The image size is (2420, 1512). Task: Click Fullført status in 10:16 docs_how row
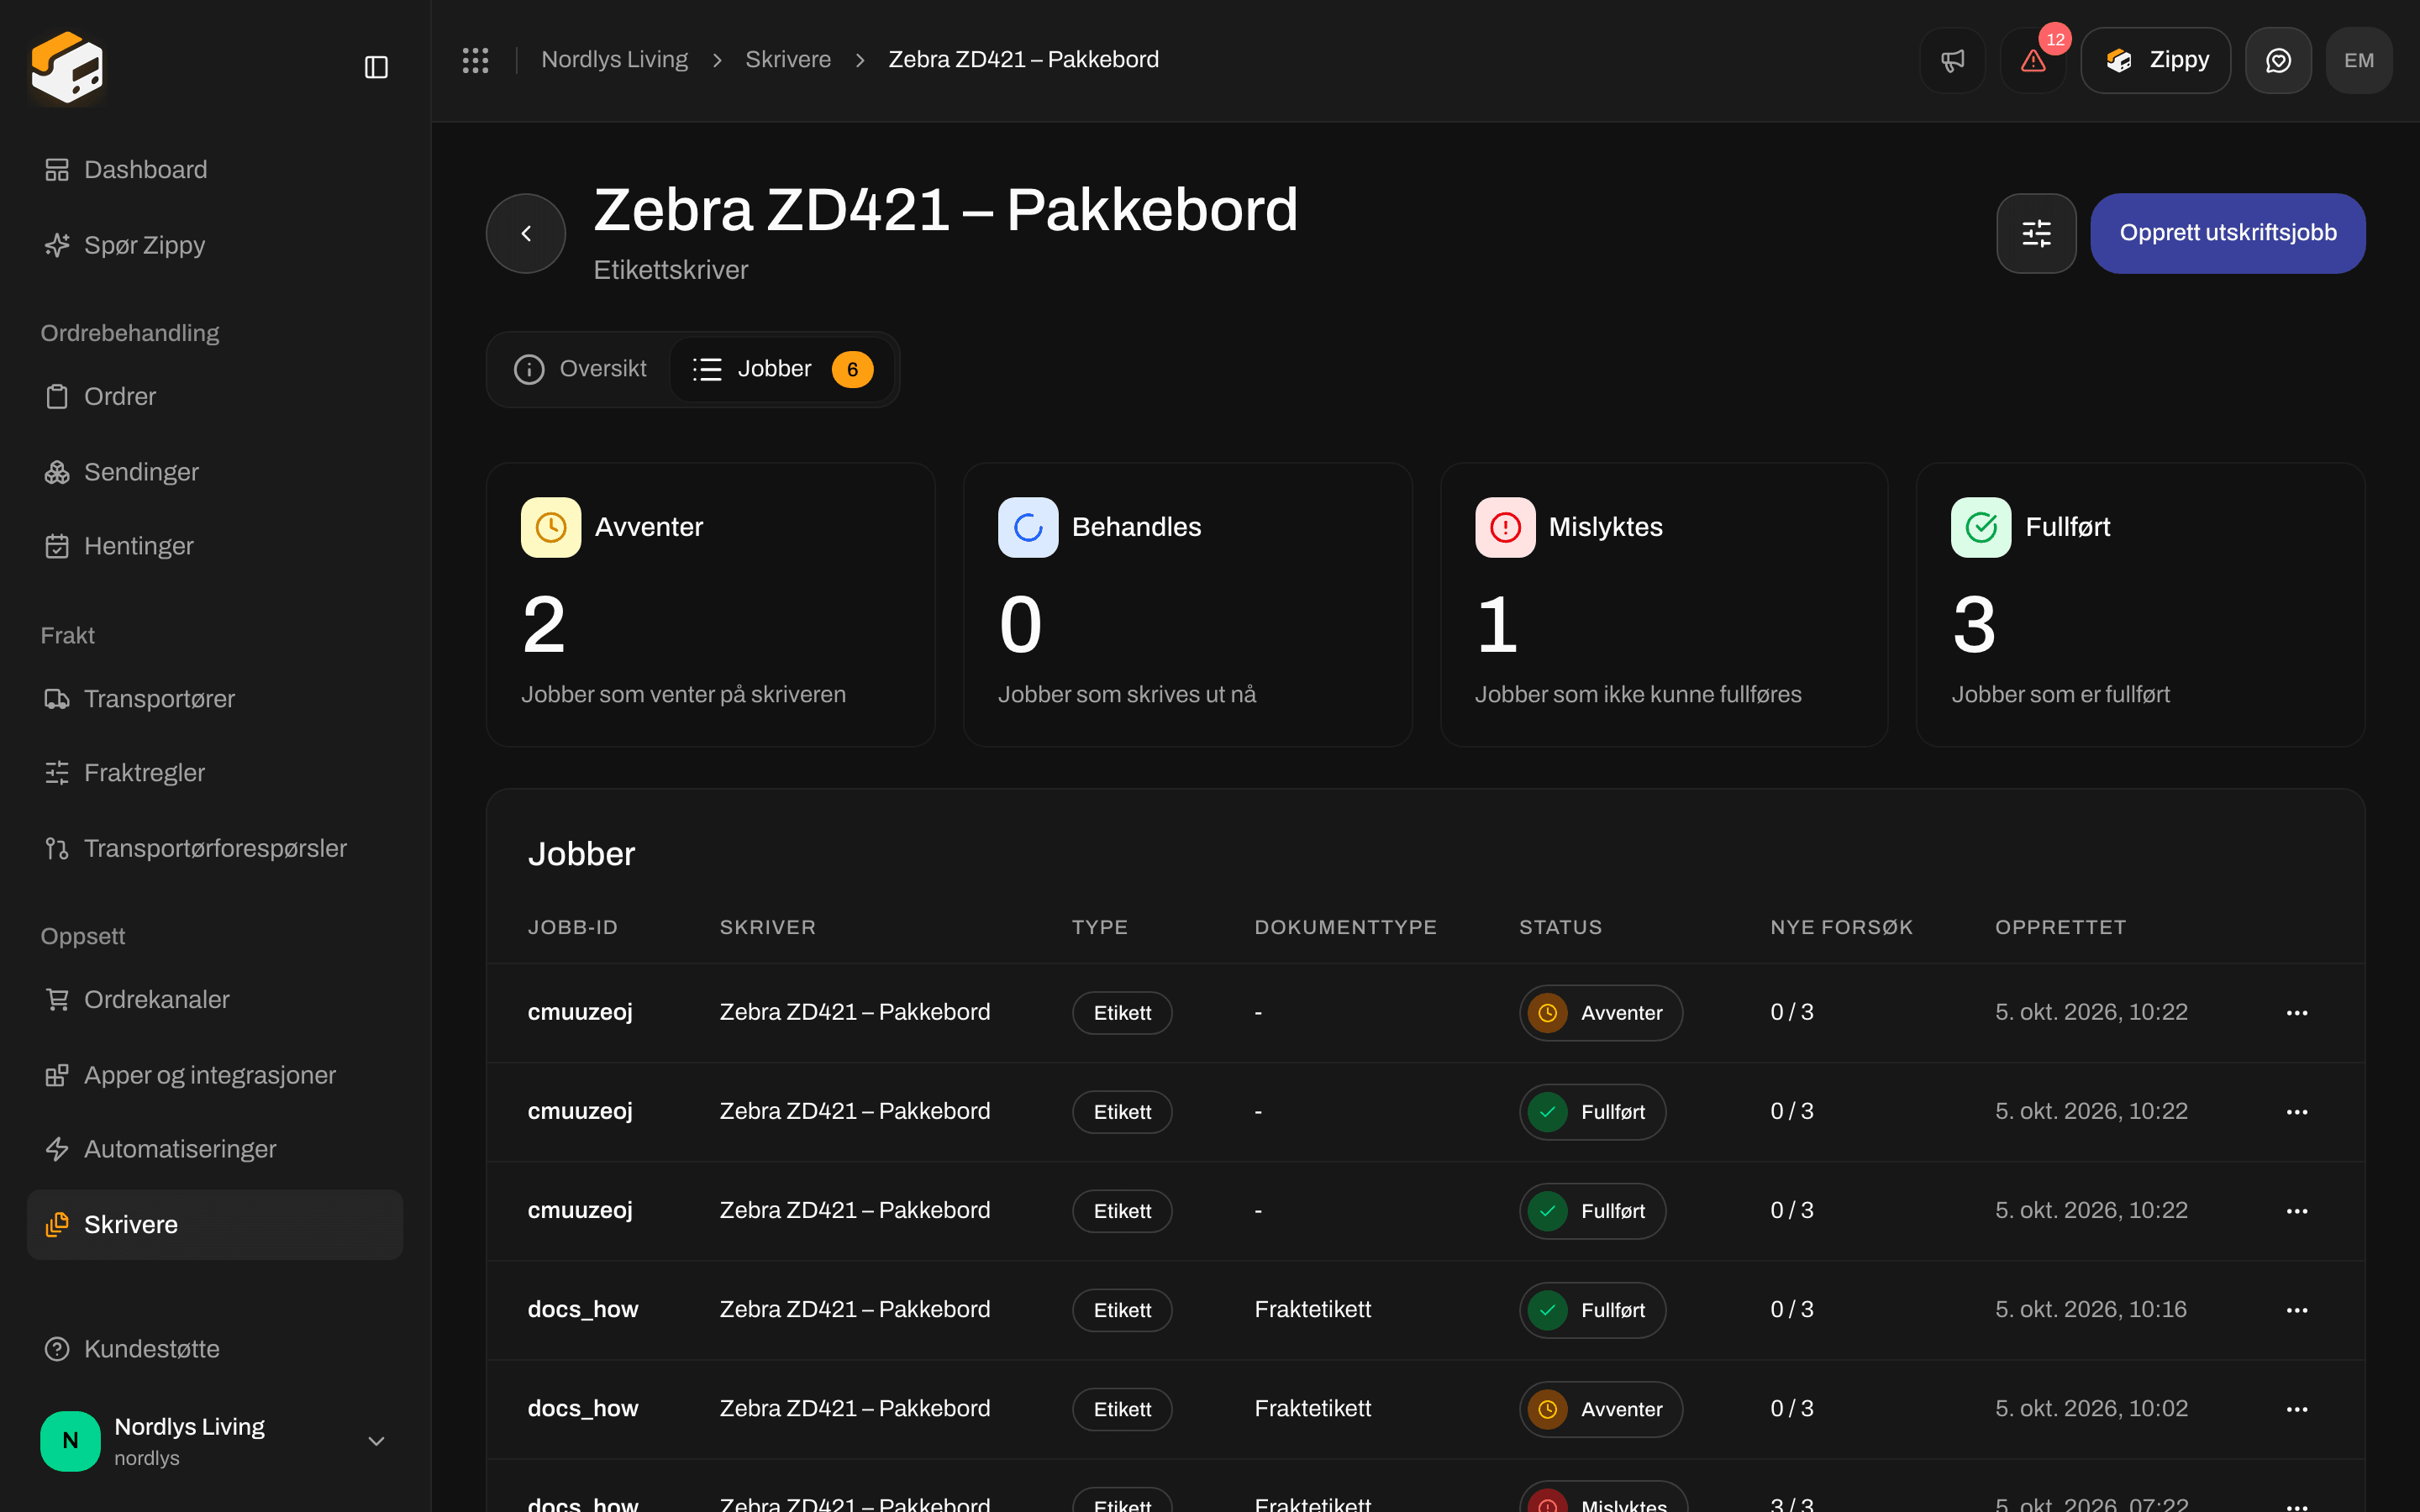point(1593,1310)
